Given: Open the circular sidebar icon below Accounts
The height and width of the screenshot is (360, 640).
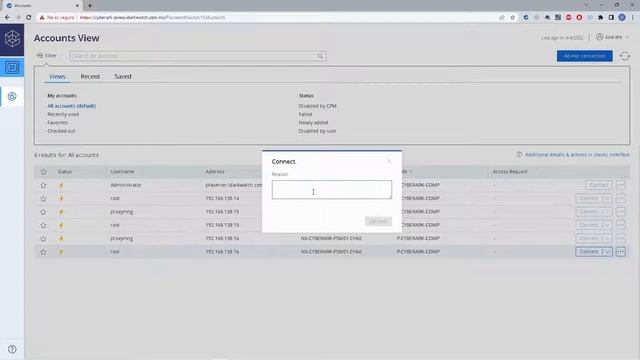Looking at the screenshot, I should pyautogui.click(x=12, y=97).
